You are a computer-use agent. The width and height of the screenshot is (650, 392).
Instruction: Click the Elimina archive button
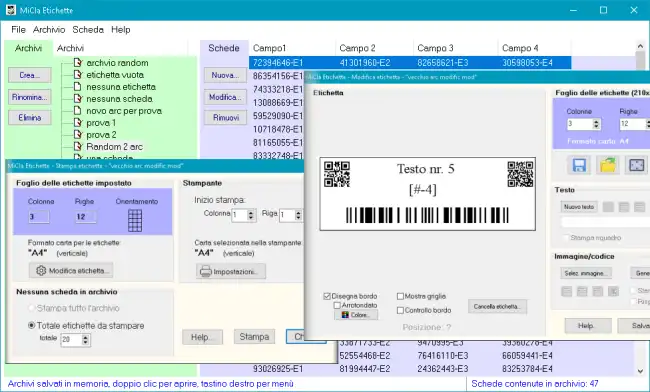point(29,118)
